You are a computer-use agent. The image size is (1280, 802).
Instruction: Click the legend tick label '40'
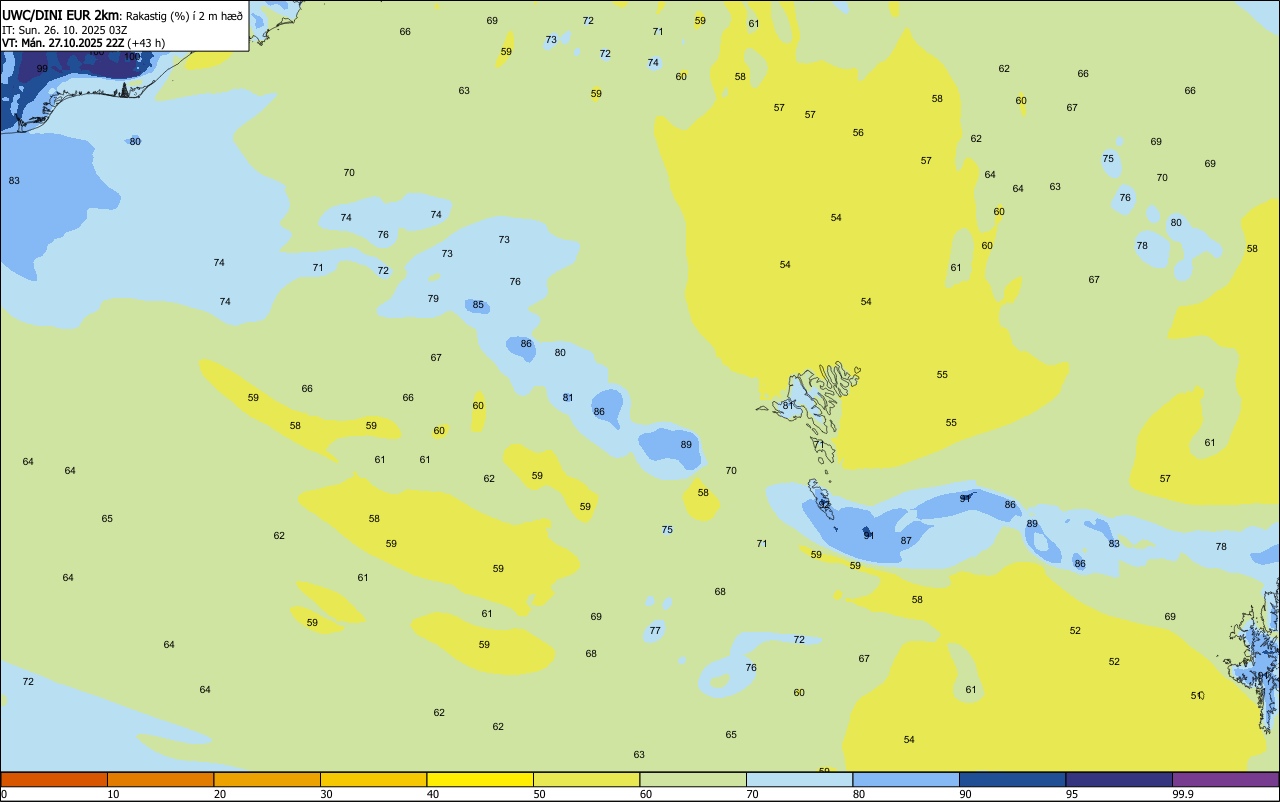(x=433, y=794)
